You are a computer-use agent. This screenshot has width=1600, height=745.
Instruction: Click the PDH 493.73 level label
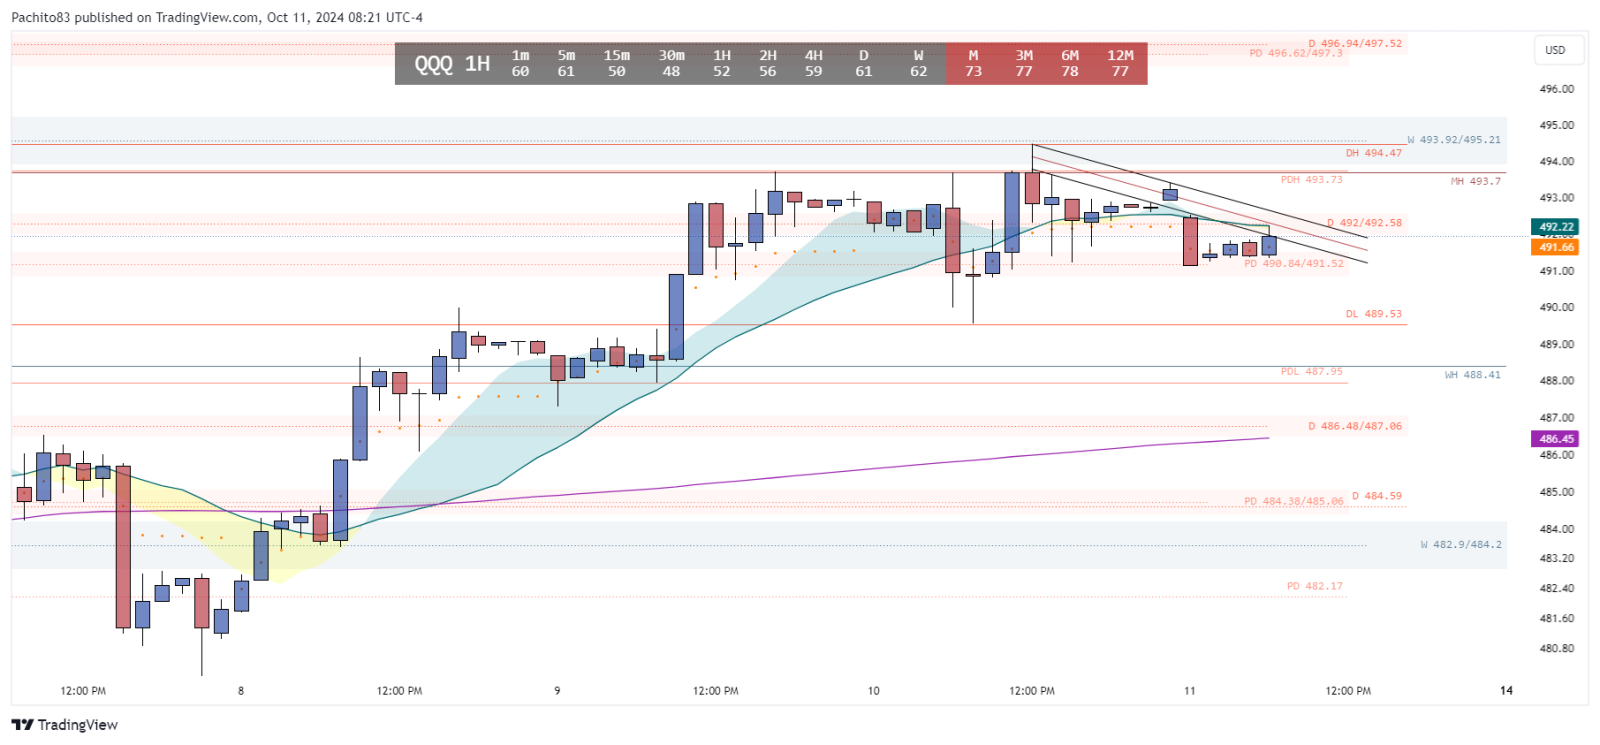tap(1311, 180)
